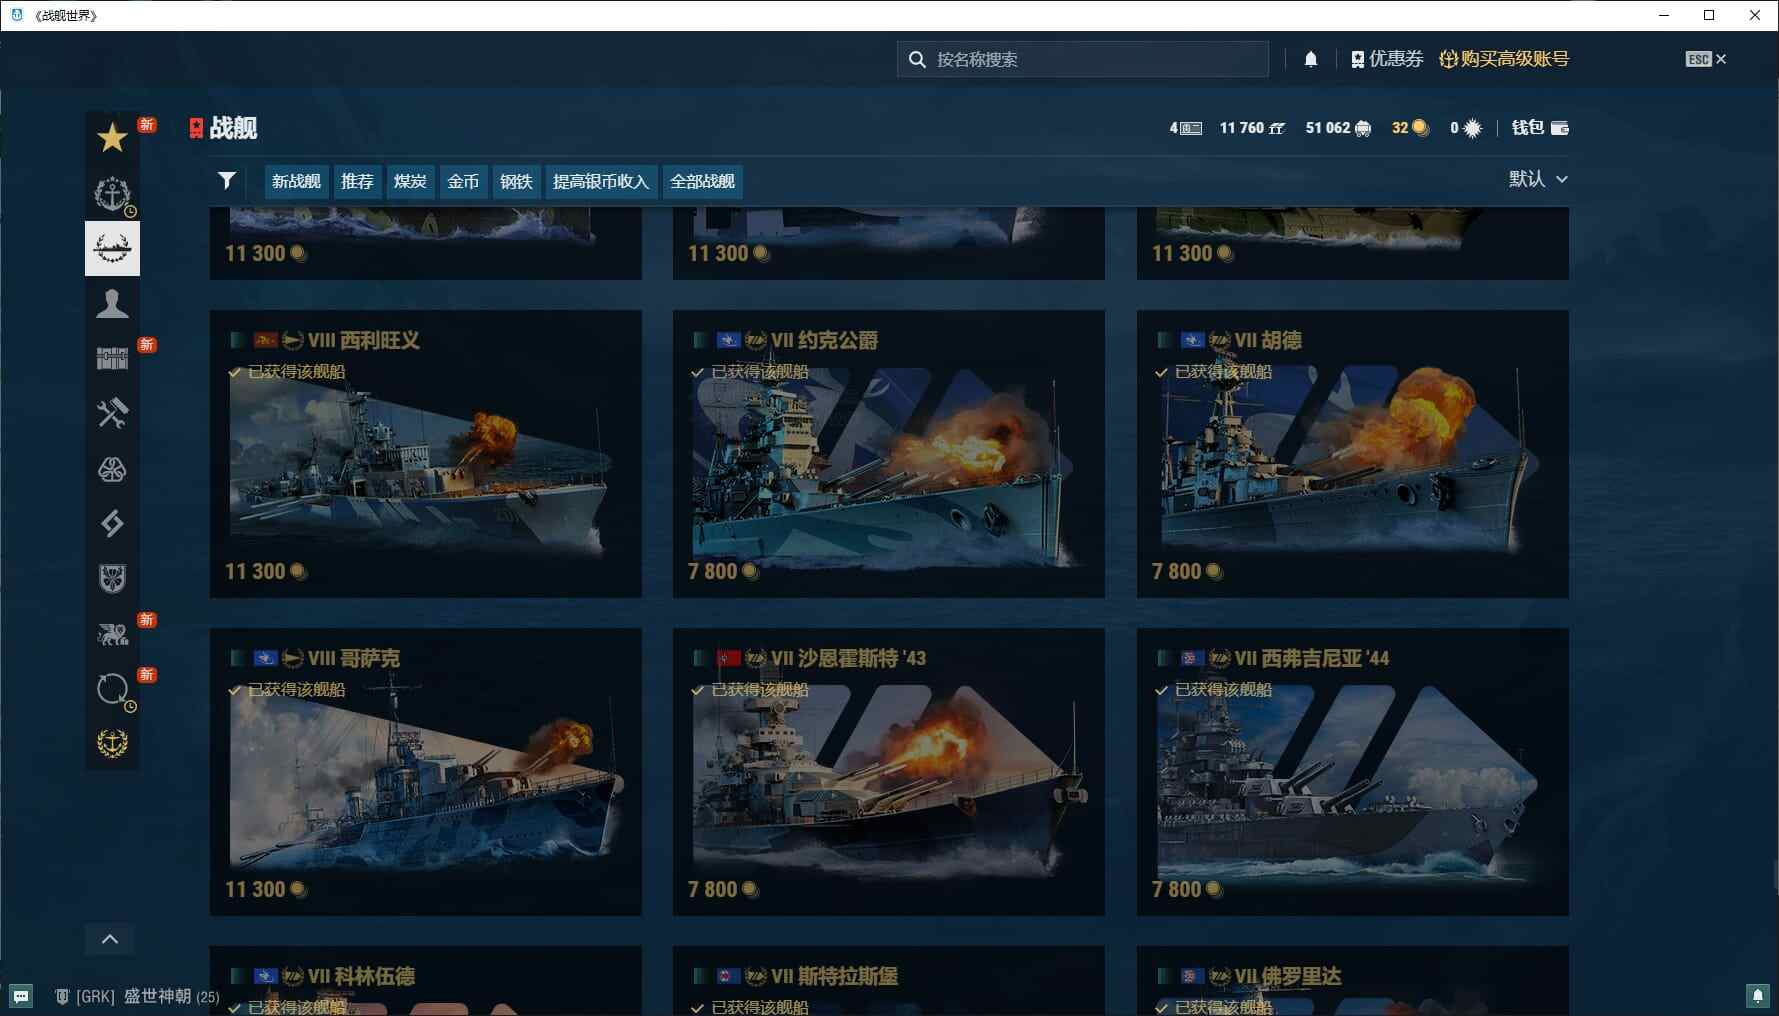Open the shield emblem sidebar icon
Viewport: 1779px width, 1016px height.
112,578
